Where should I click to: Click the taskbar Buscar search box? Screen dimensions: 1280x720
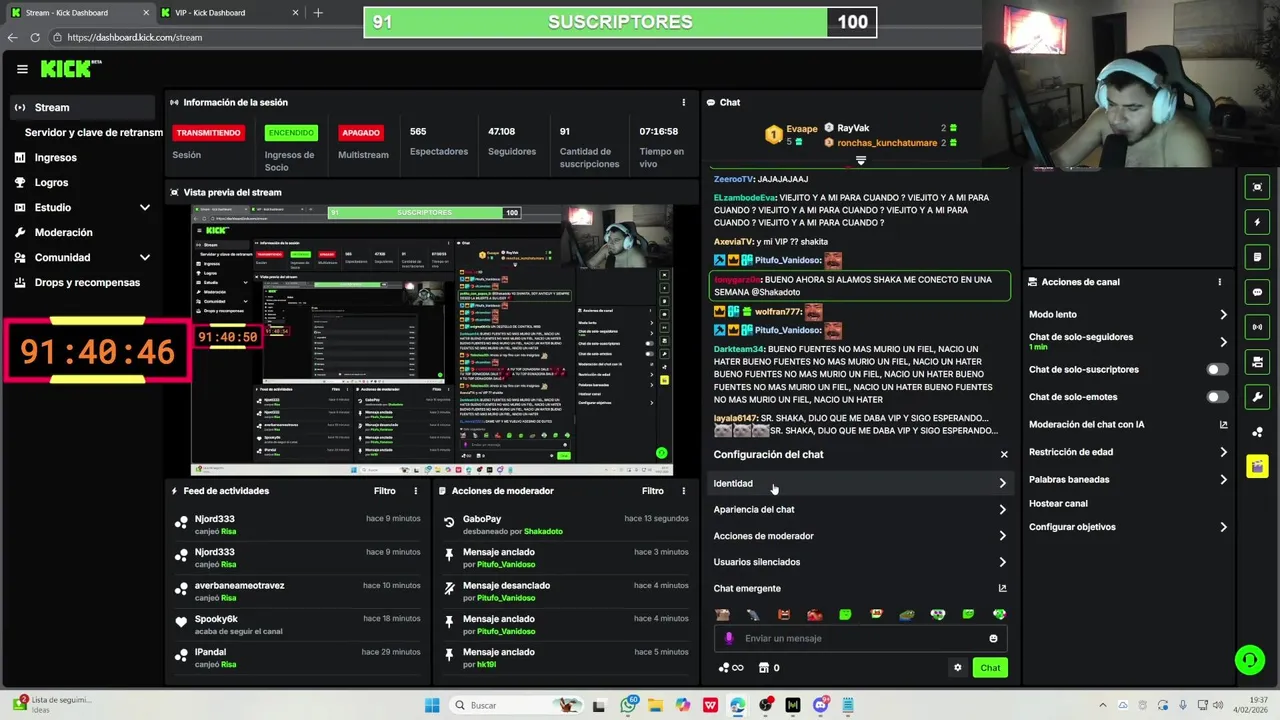point(516,705)
